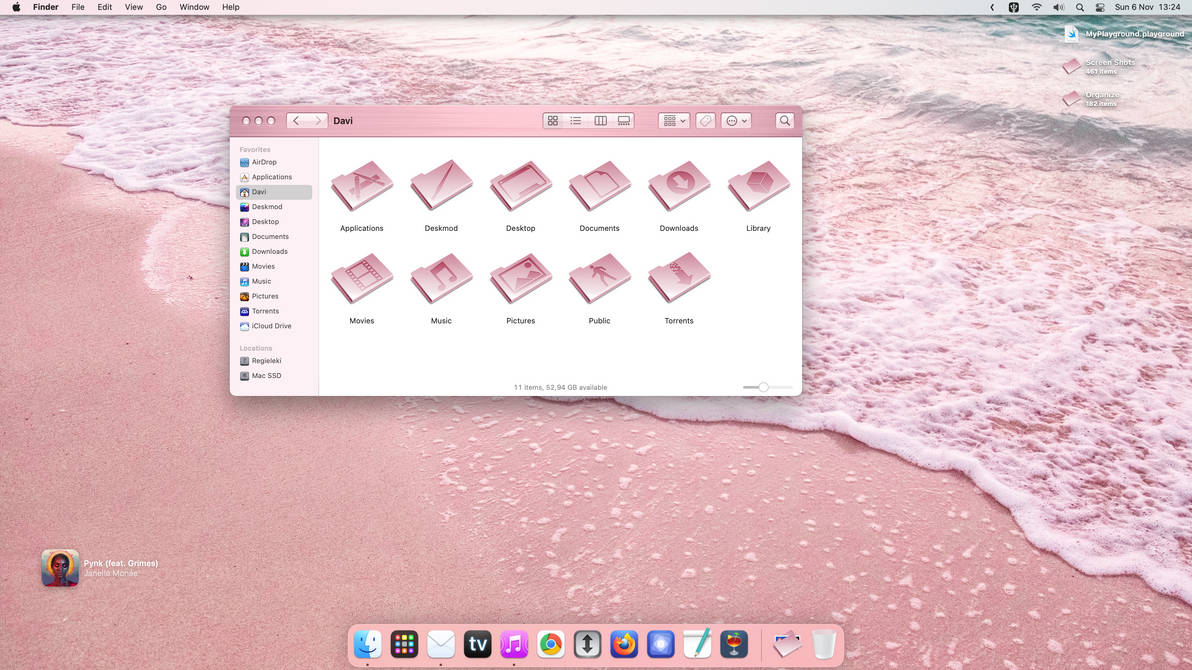
Task: Open Apple TV from the Dock
Action: pos(477,644)
